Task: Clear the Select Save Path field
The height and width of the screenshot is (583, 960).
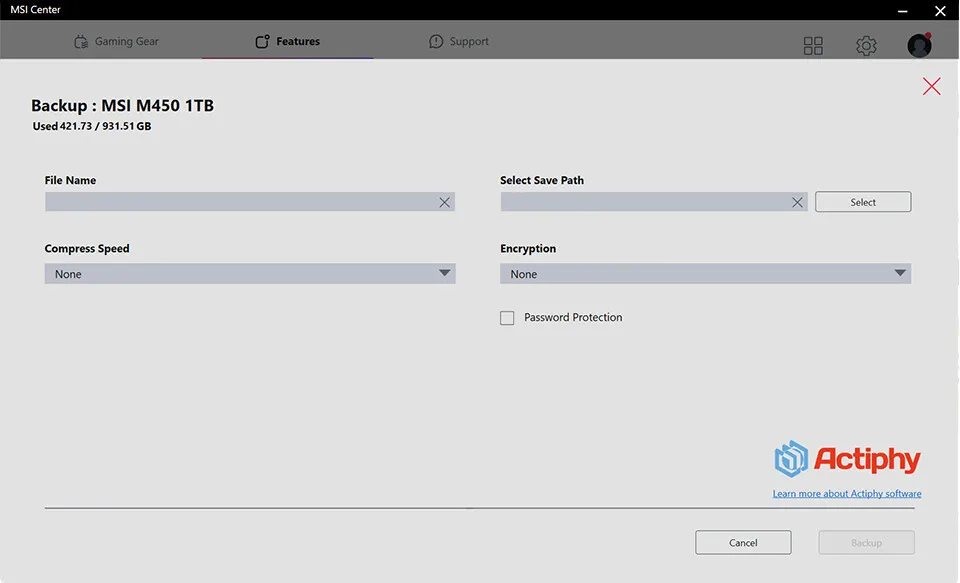Action: tap(797, 202)
